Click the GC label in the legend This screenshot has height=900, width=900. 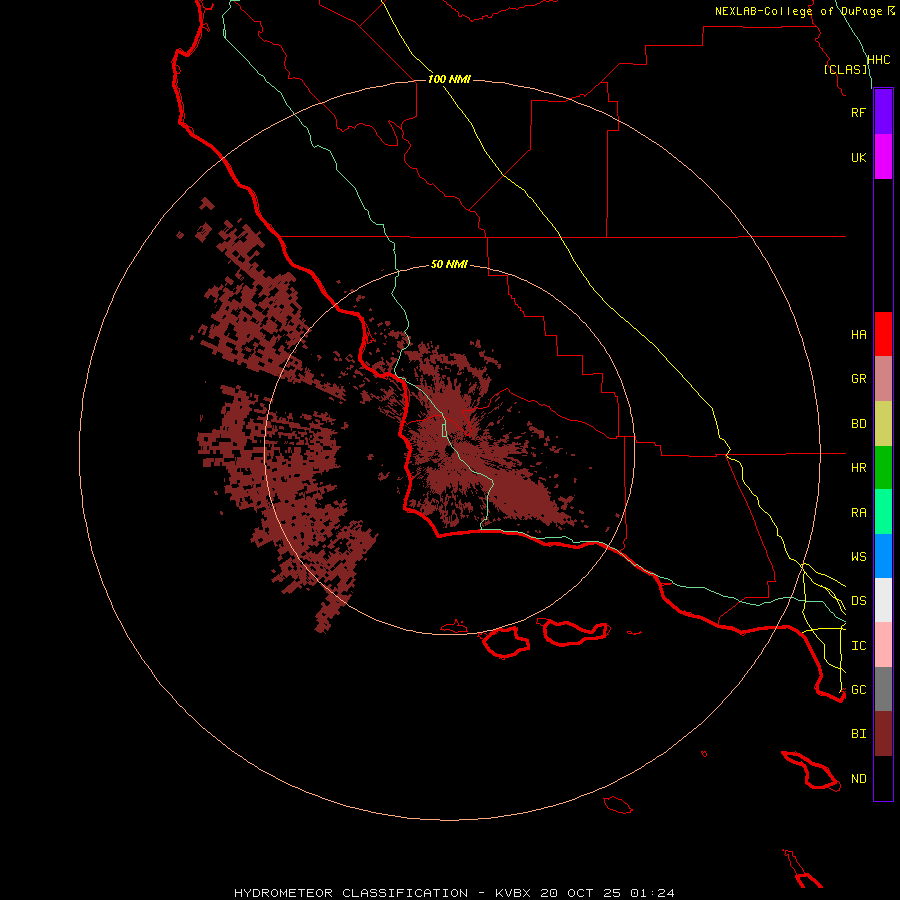pos(858,690)
